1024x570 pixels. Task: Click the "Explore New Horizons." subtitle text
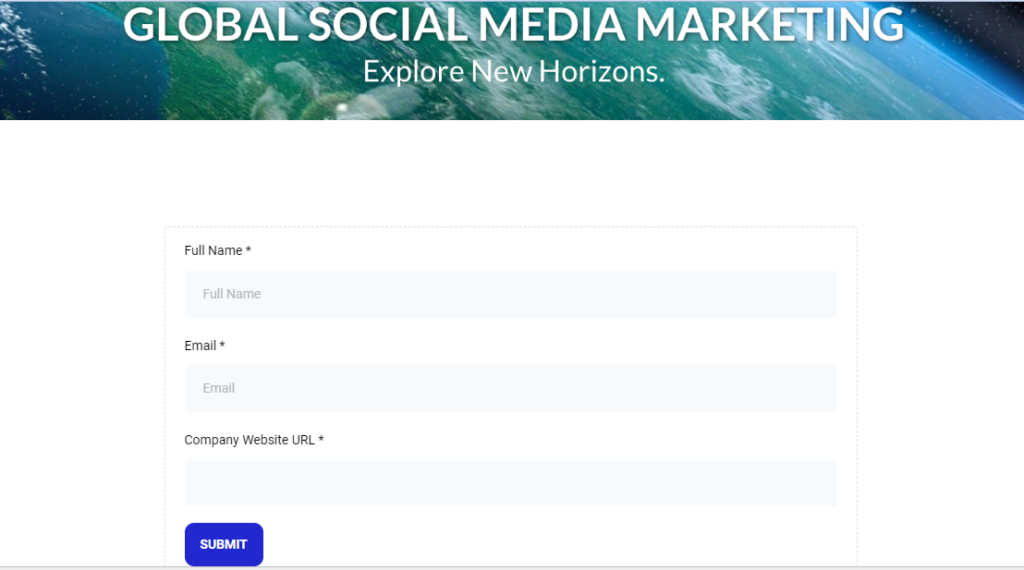[513, 72]
